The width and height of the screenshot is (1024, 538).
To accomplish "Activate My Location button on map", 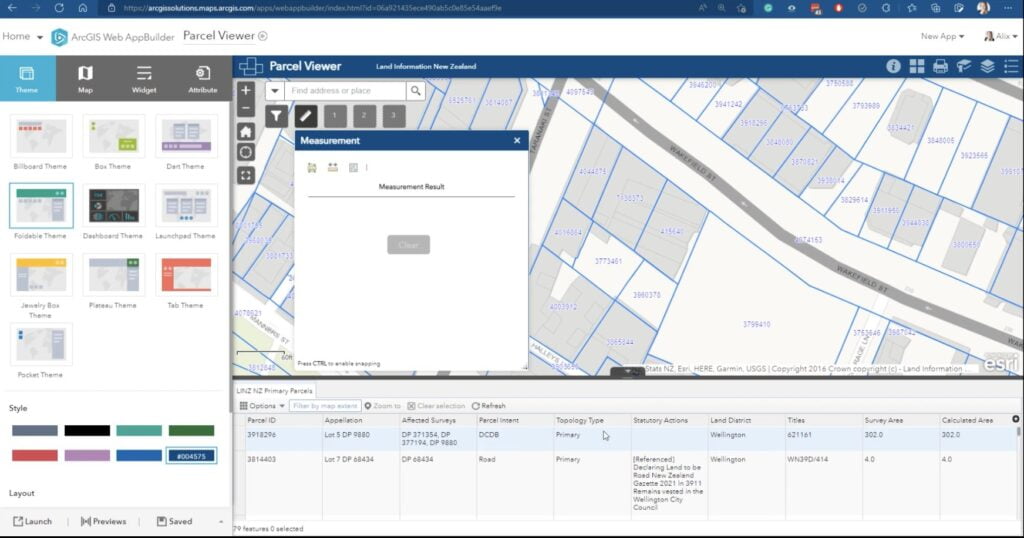I will tap(246, 153).
